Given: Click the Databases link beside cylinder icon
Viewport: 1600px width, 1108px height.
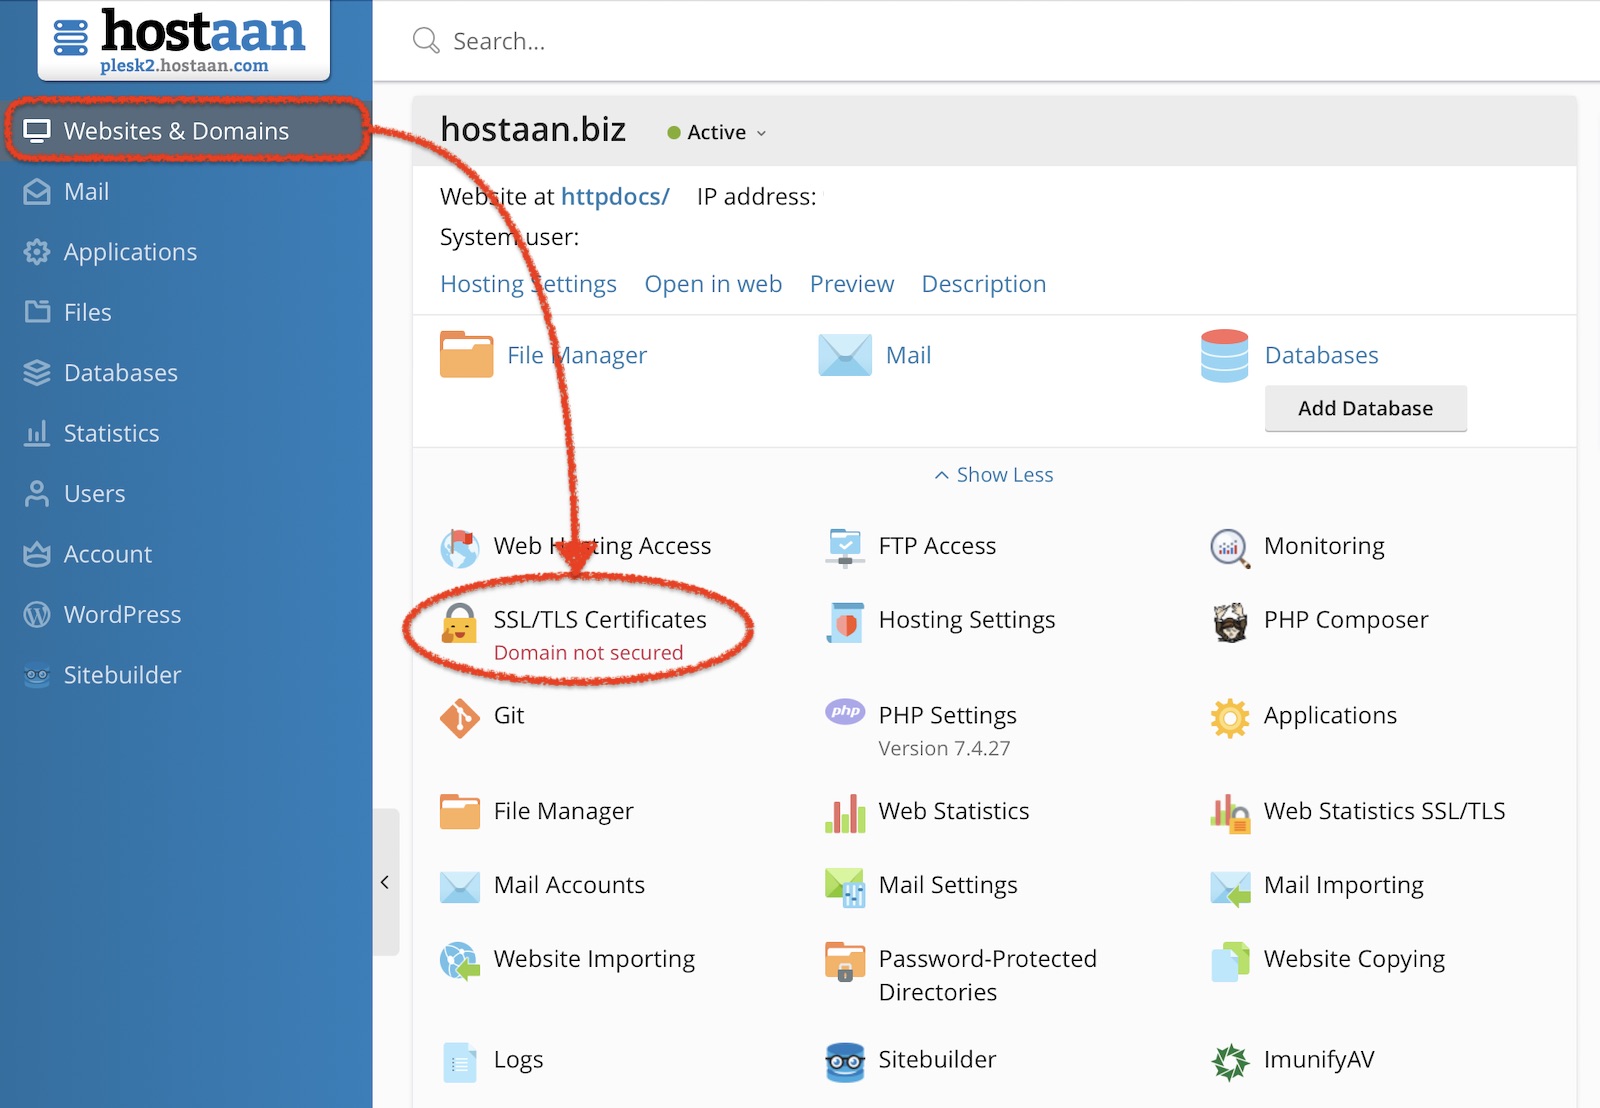Looking at the screenshot, I should (1321, 355).
